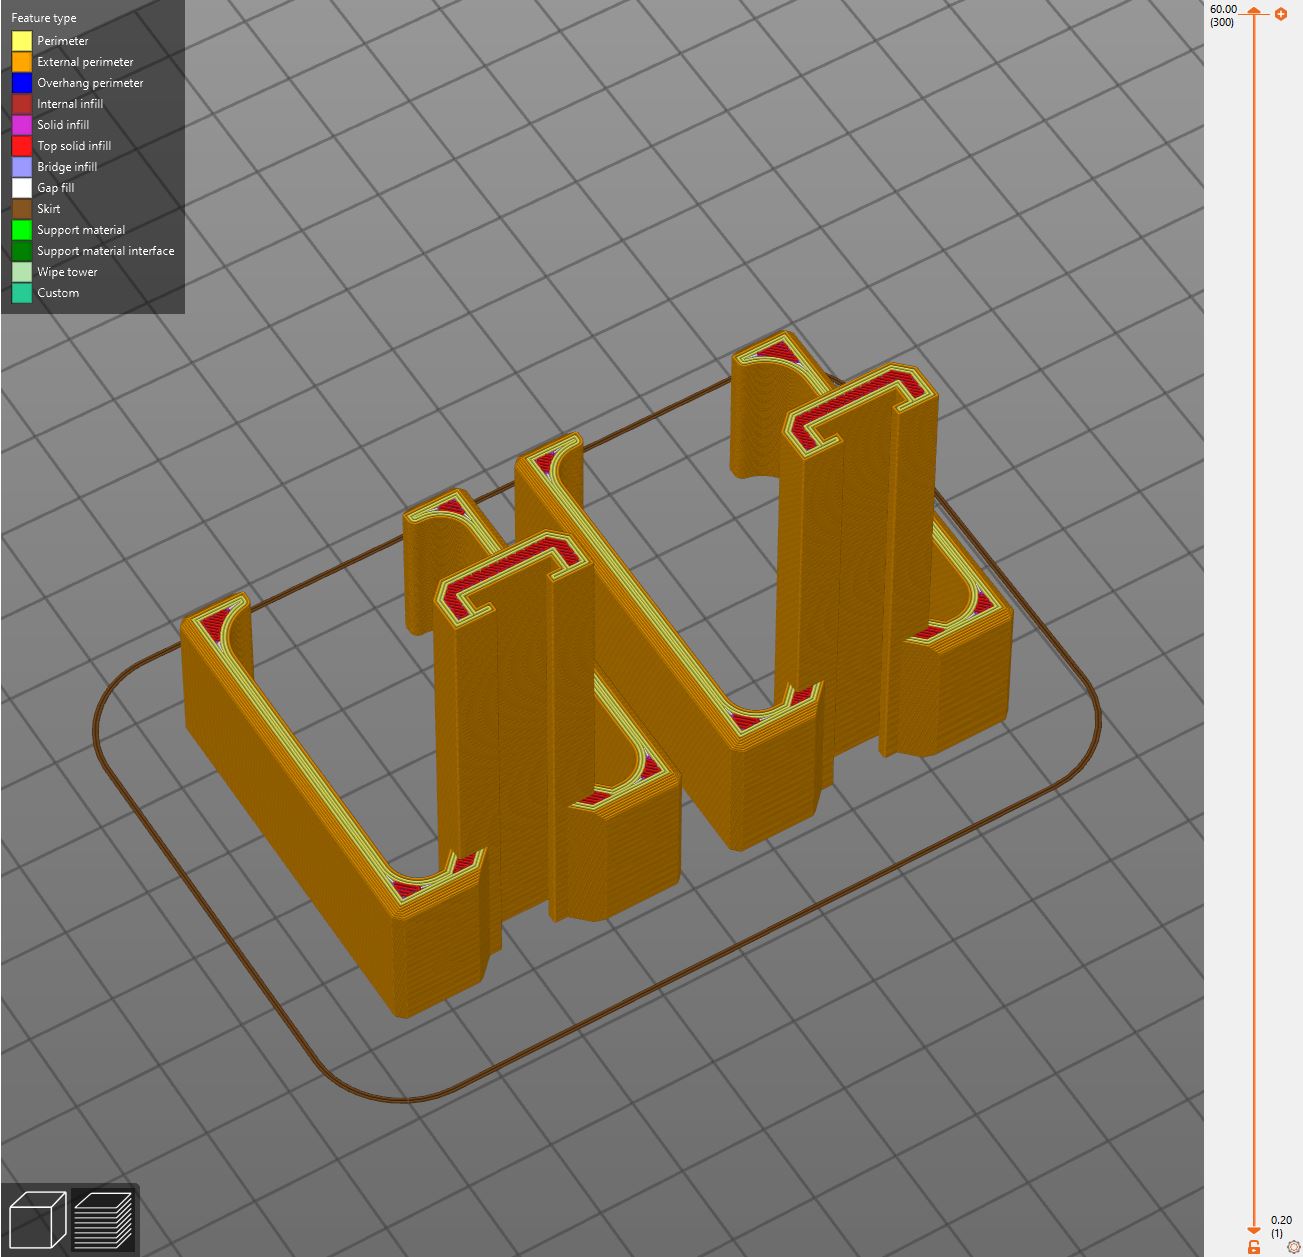The width and height of the screenshot is (1303, 1257).
Task: Click the red Top solid infill swatch
Action: [22, 146]
